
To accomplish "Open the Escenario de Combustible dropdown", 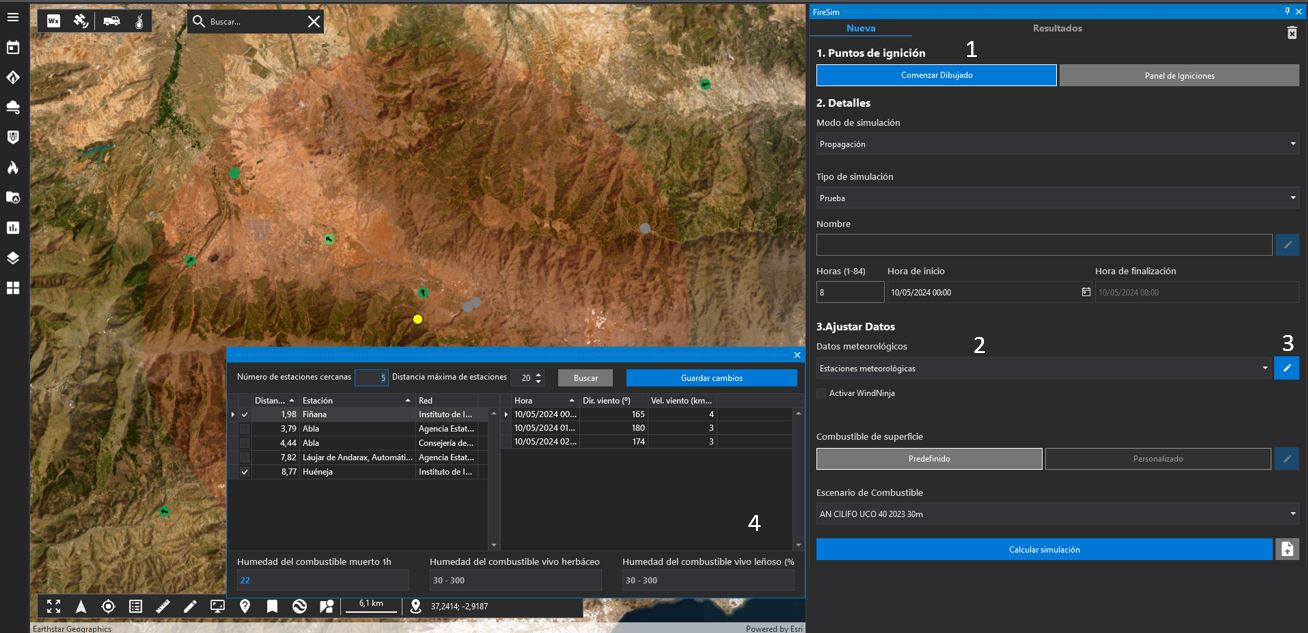I will [1057, 514].
